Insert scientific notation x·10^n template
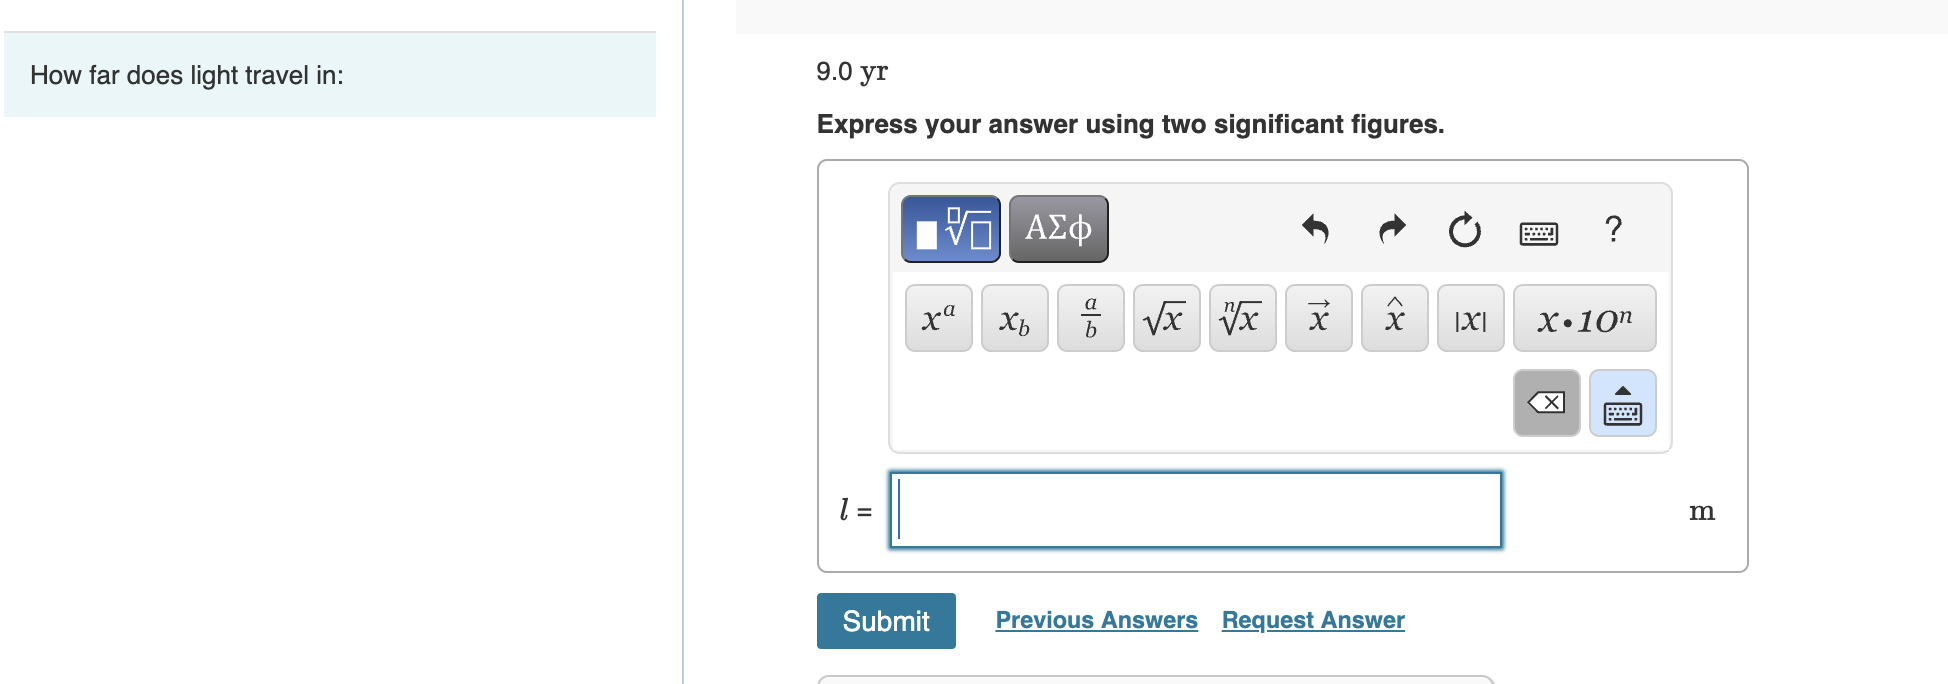This screenshot has width=1948, height=684. (1584, 318)
